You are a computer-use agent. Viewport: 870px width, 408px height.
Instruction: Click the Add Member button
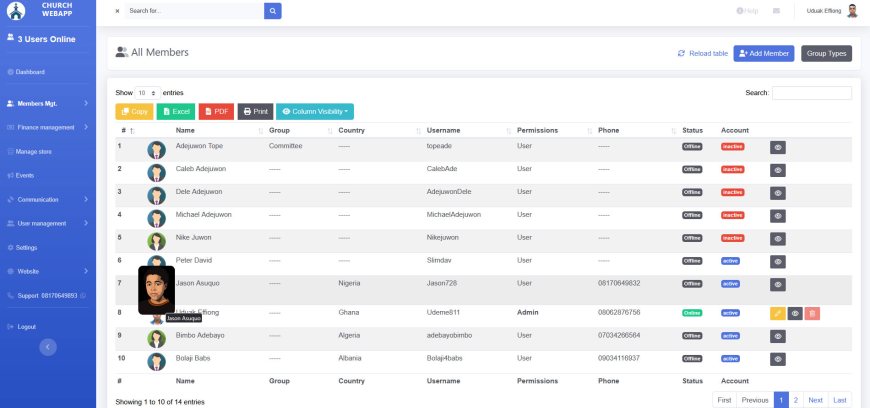coord(763,53)
